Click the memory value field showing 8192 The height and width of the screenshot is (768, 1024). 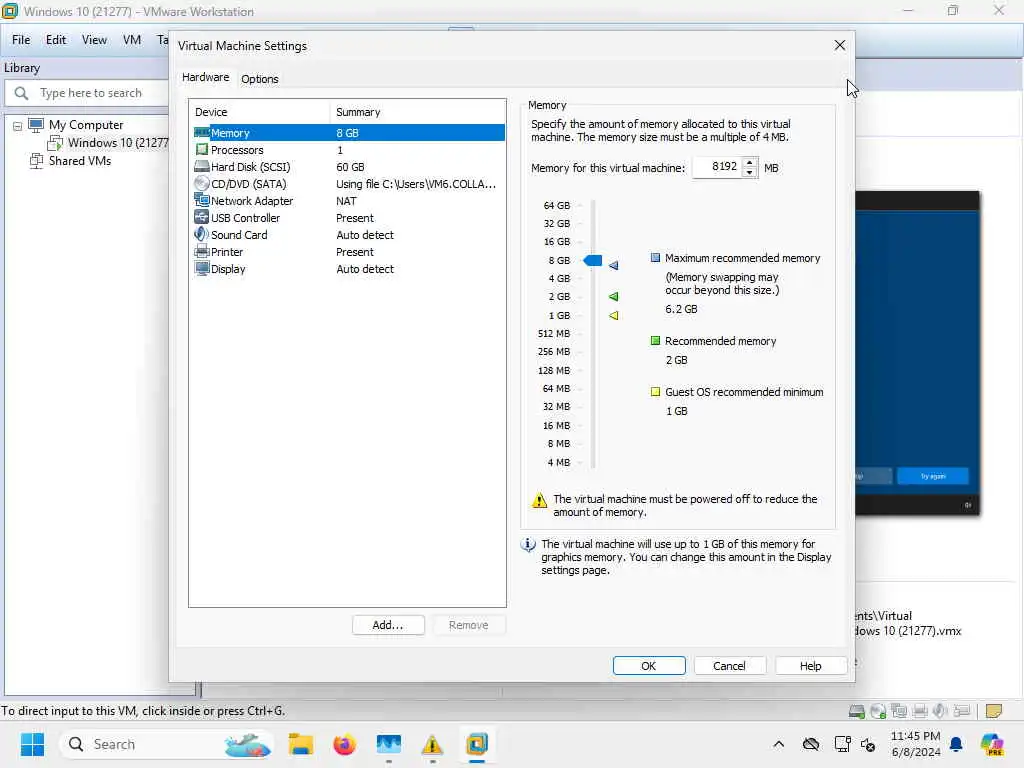(x=718, y=167)
